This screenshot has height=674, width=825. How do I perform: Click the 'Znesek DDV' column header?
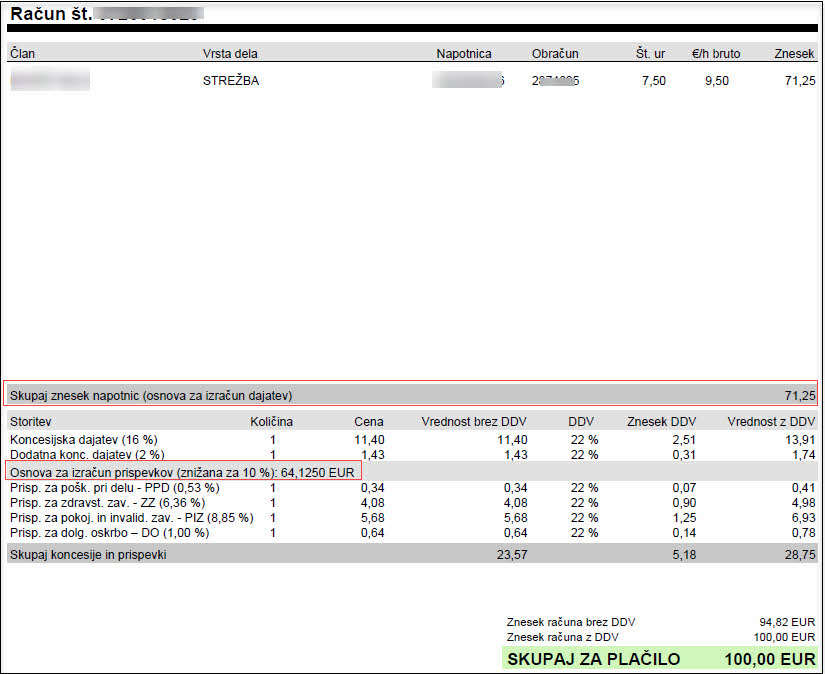661,422
